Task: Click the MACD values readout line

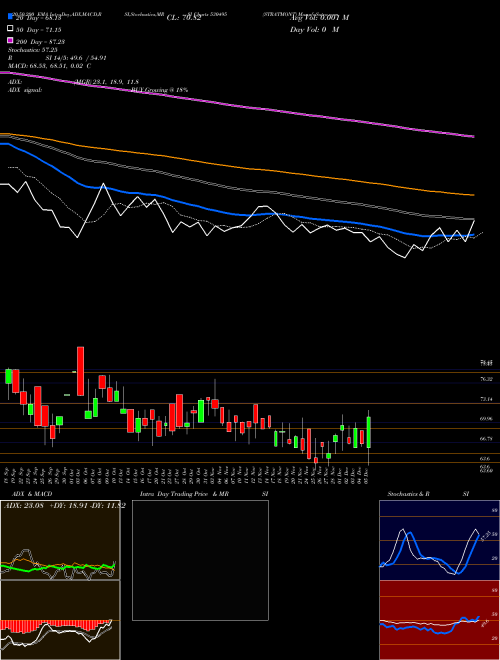Action: (49, 66)
